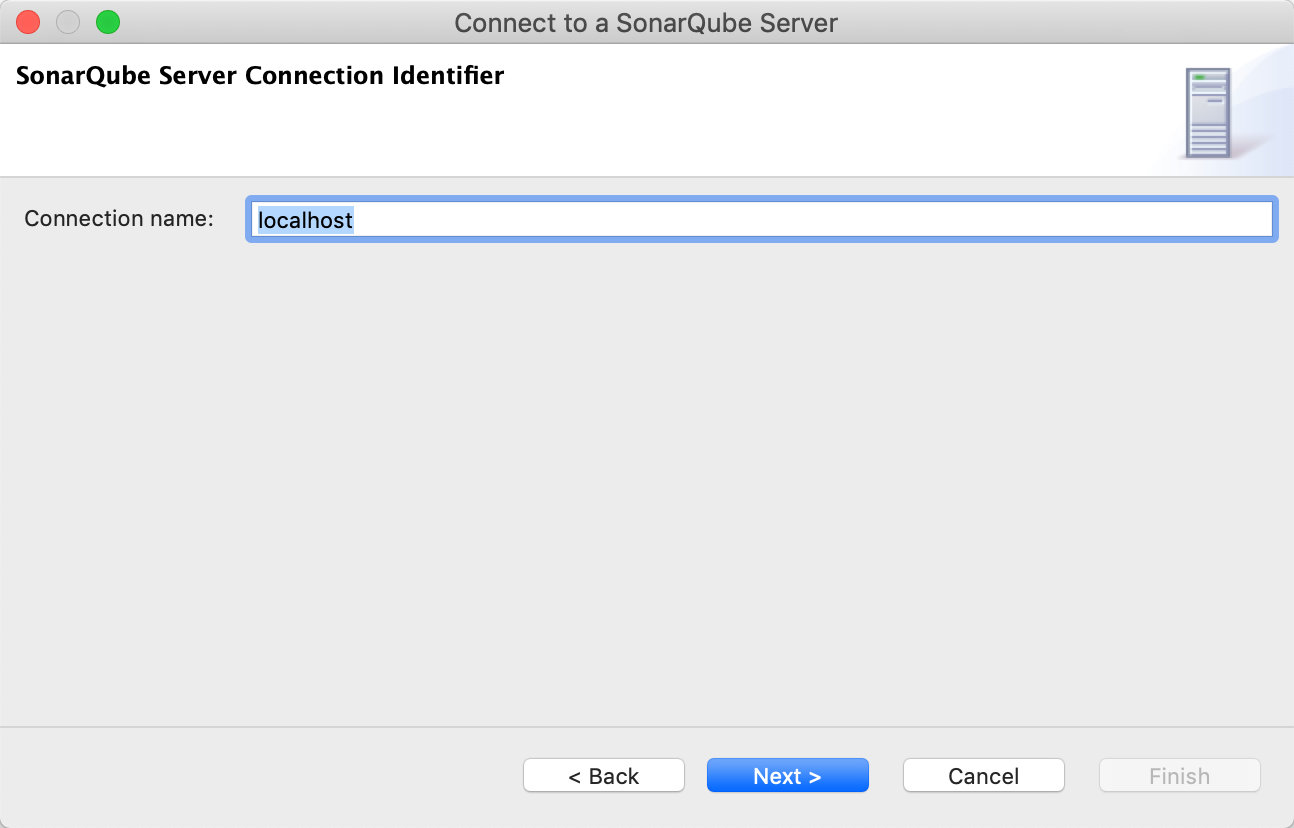Cancel the SonarQube connection wizard
This screenshot has height=828, width=1294.
[x=983, y=775]
